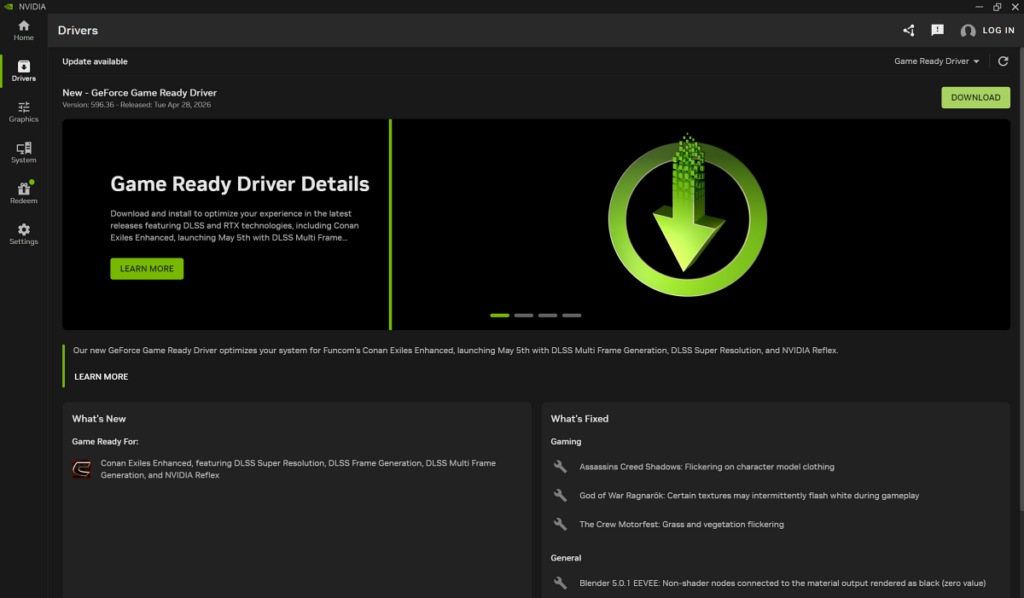1024x598 pixels.
Task: Select the fourth carousel indicator dot
Action: 571,315
